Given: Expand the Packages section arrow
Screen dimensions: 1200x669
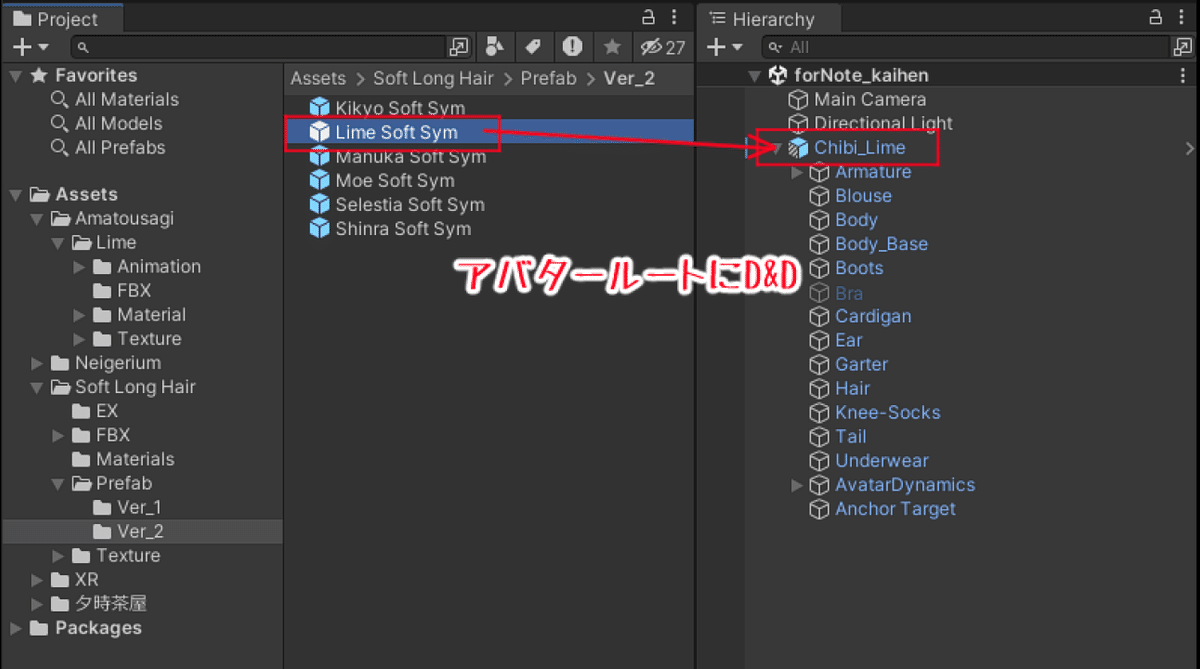Looking at the screenshot, I should (x=15, y=628).
